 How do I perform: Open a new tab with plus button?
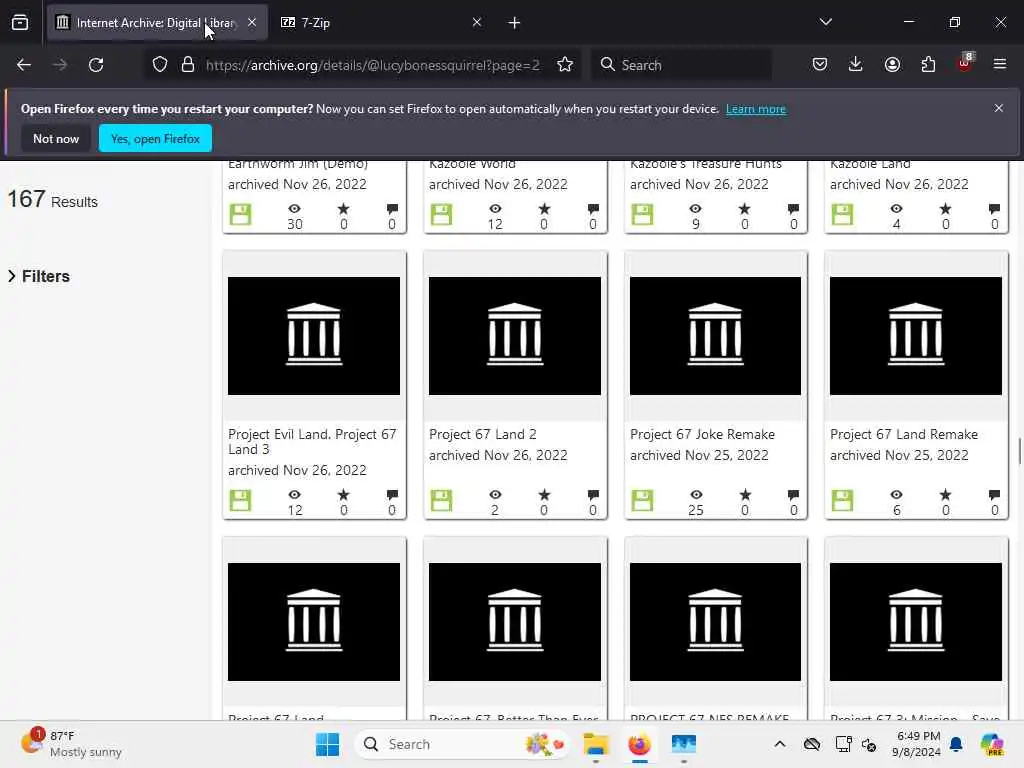tap(515, 23)
